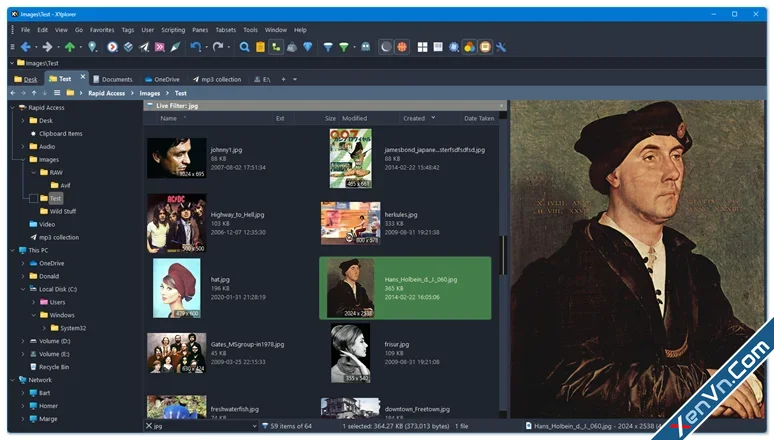Toggle the Live Filter icon in header
Screen dimensions: 774x440
150,105
